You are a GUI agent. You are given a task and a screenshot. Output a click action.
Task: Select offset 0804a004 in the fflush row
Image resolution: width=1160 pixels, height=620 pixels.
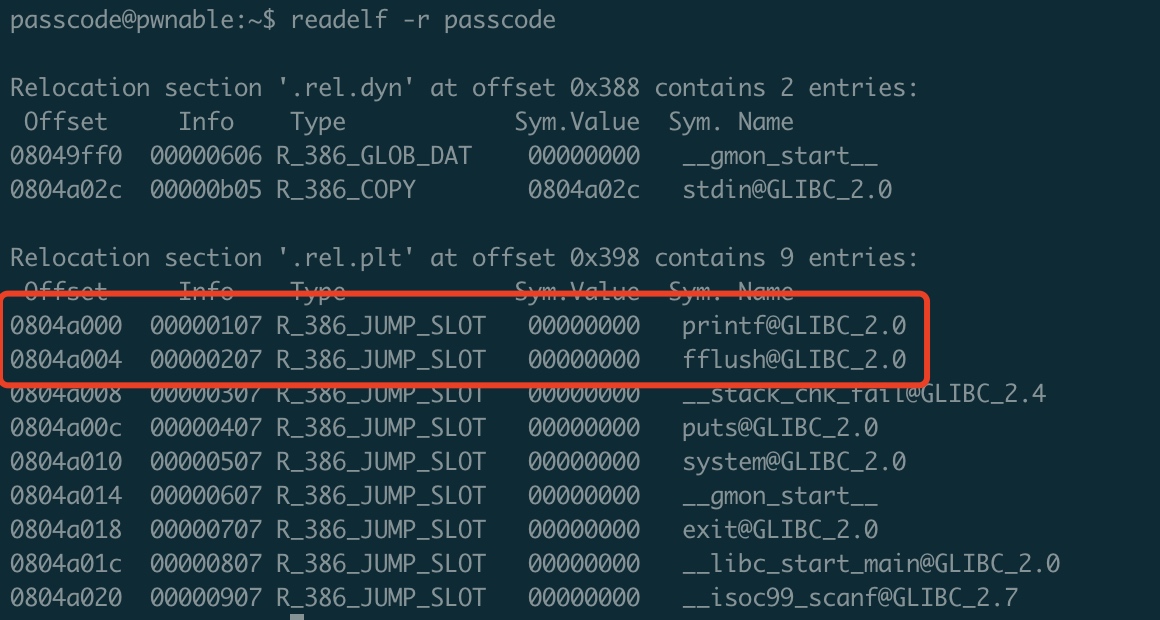(66, 360)
